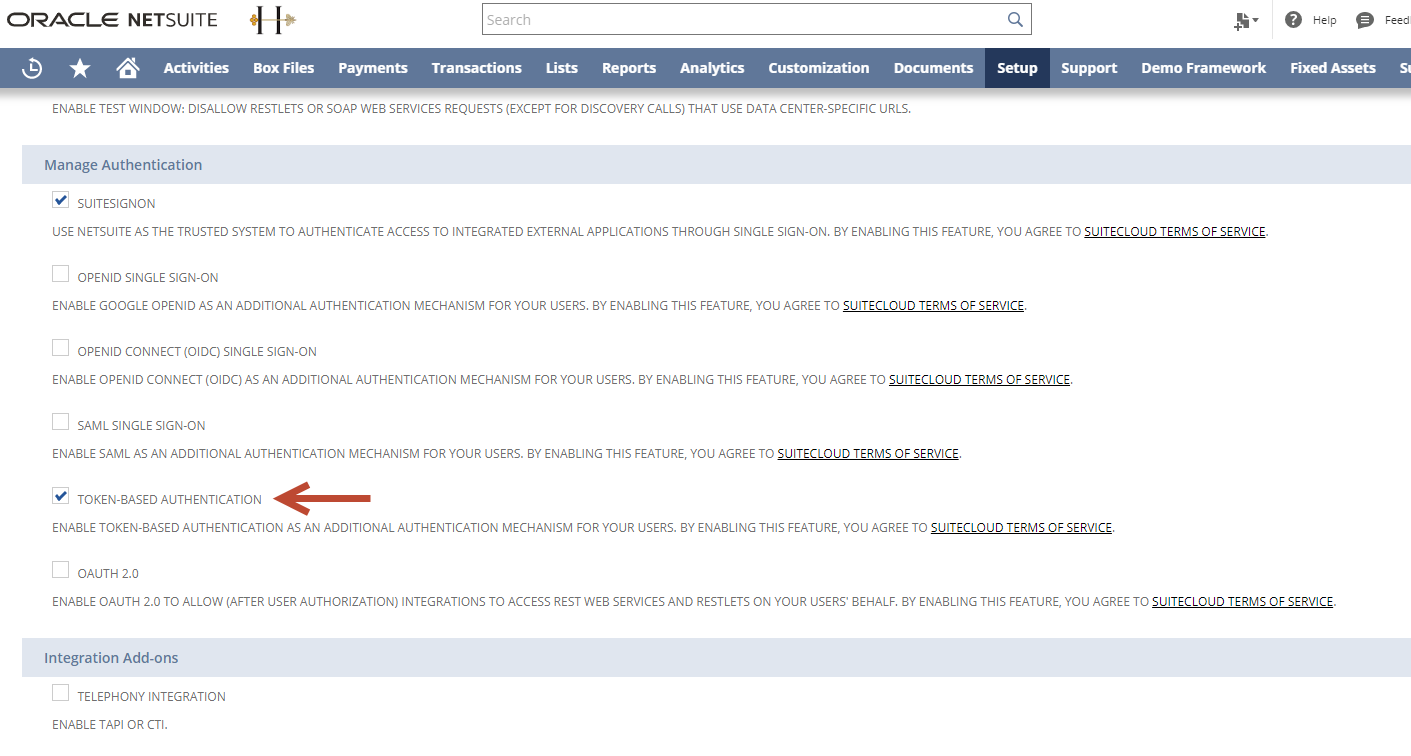
Task: Go to the Home house icon
Action: pyautogui.click(x=128, y=68)
